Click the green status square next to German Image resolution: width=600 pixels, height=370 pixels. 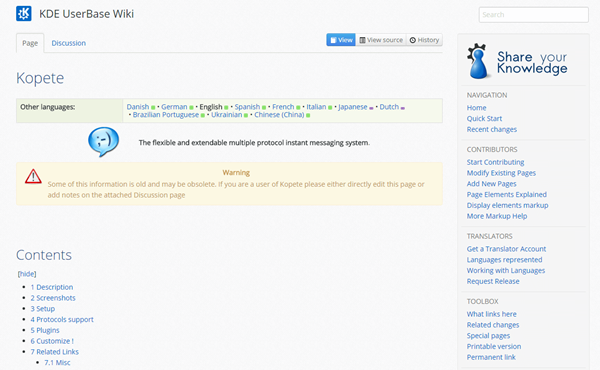point(191,108)
